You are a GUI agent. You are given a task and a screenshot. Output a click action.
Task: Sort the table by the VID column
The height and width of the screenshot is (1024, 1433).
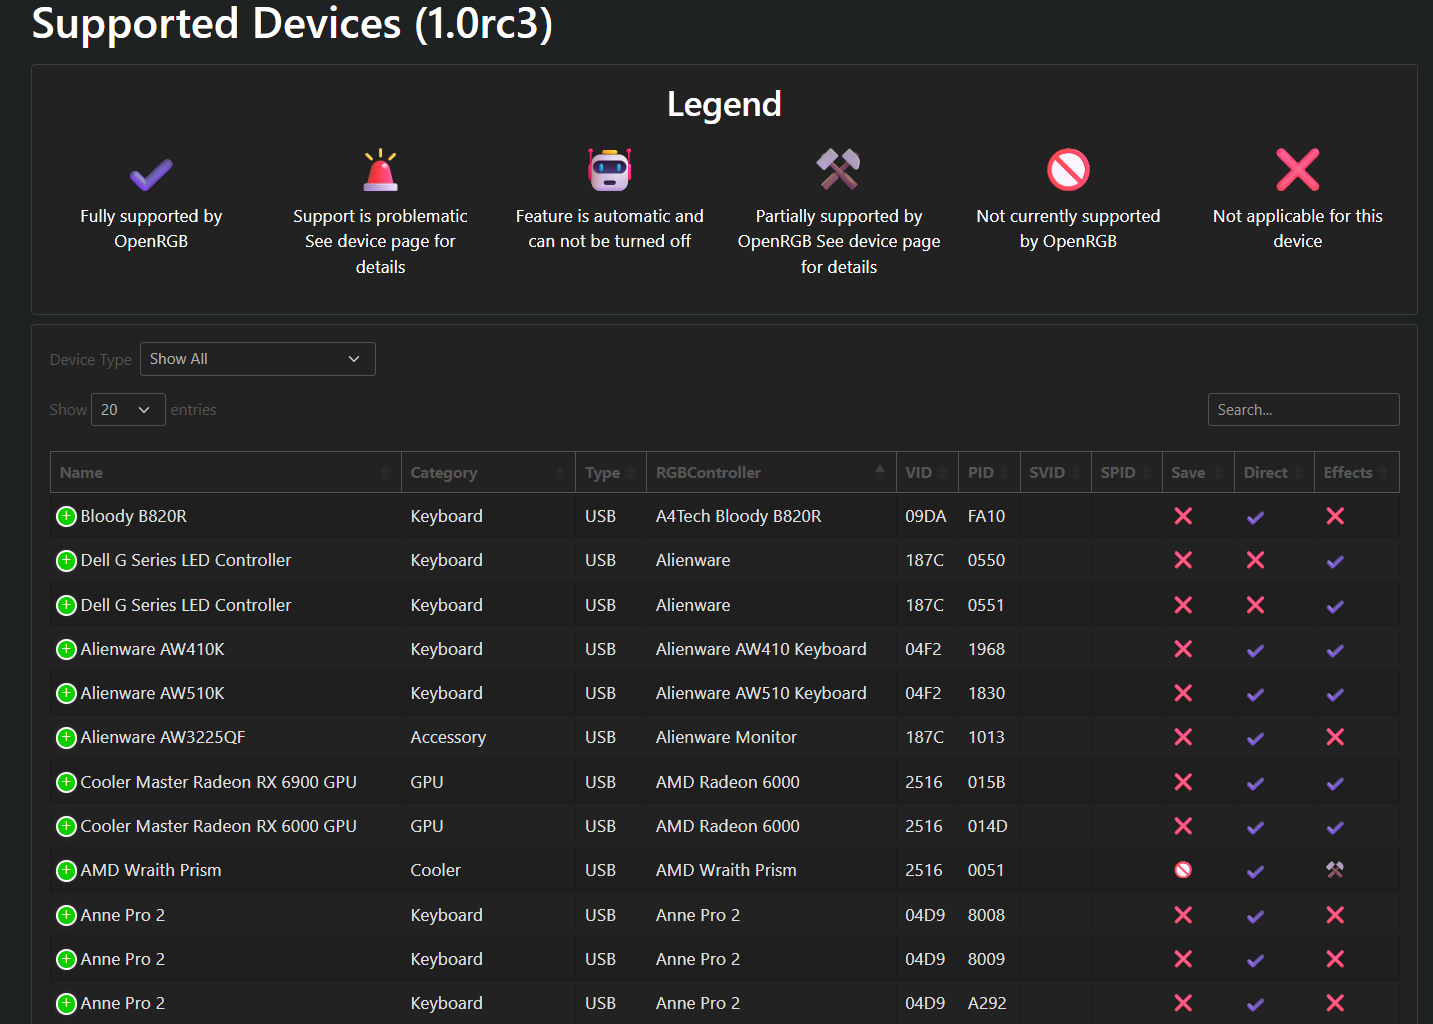(927, 472)
